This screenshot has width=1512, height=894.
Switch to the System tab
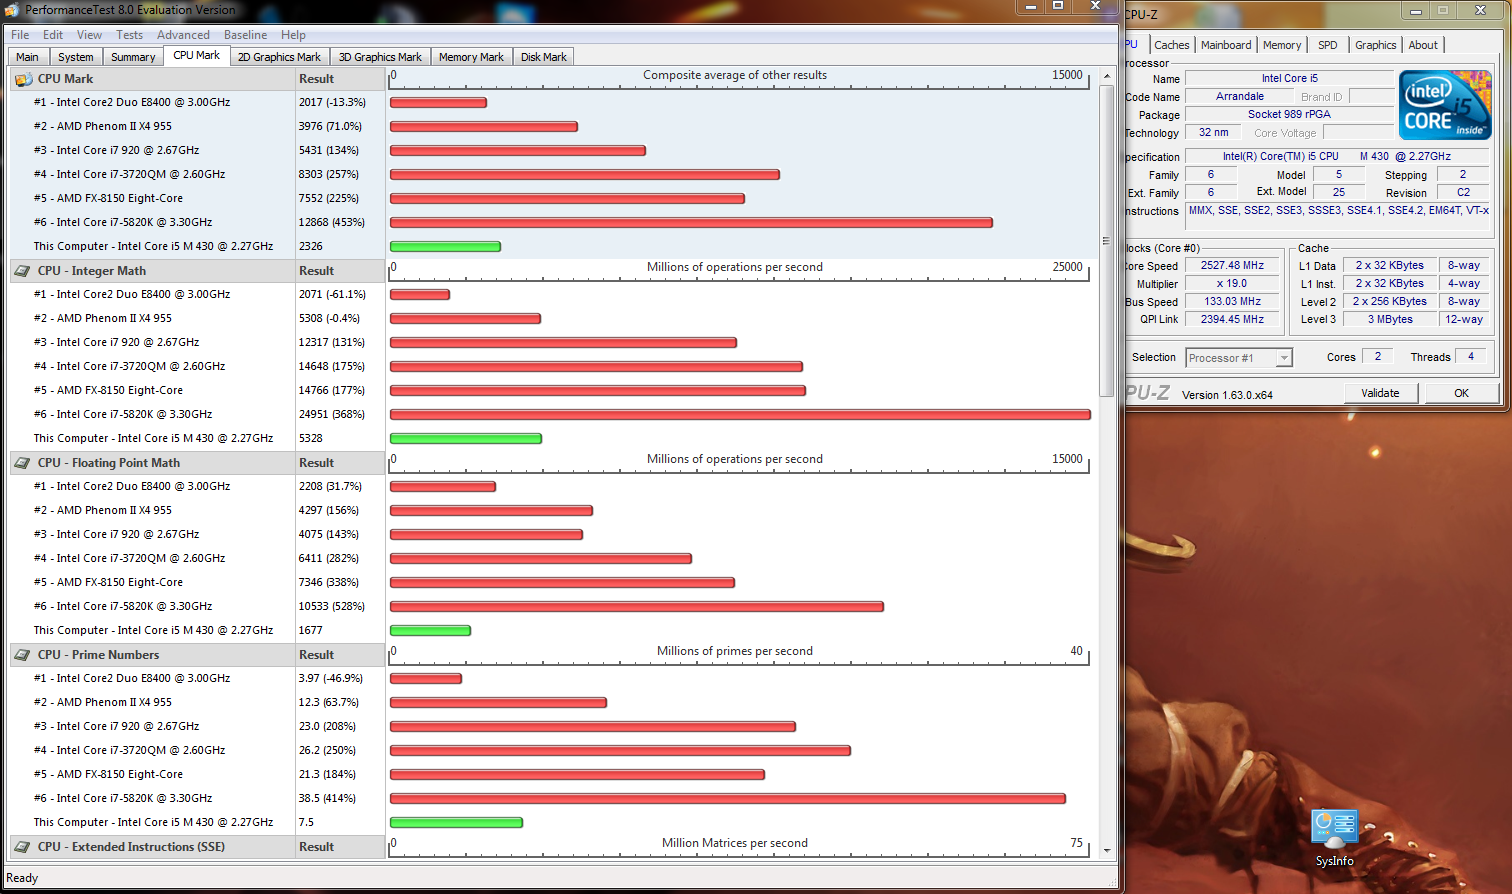(76, 57)
